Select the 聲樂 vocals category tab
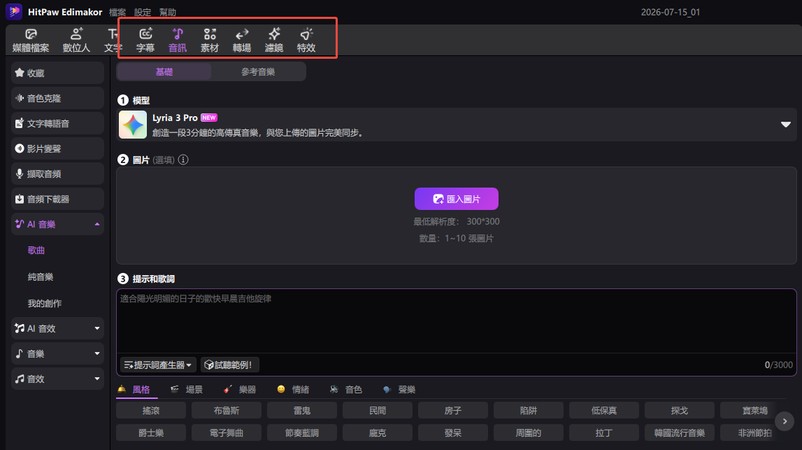The width and height of the screenshot is (802, 450). (399, 390)
